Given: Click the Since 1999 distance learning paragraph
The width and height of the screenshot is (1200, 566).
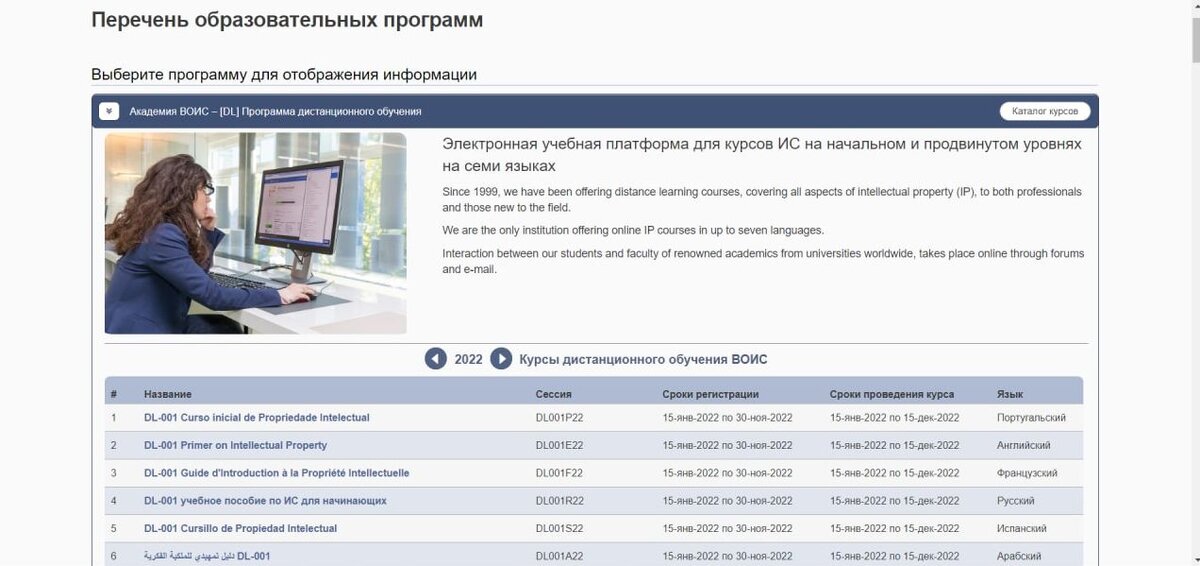Looking at the screenshot, I should coord(762,199).
